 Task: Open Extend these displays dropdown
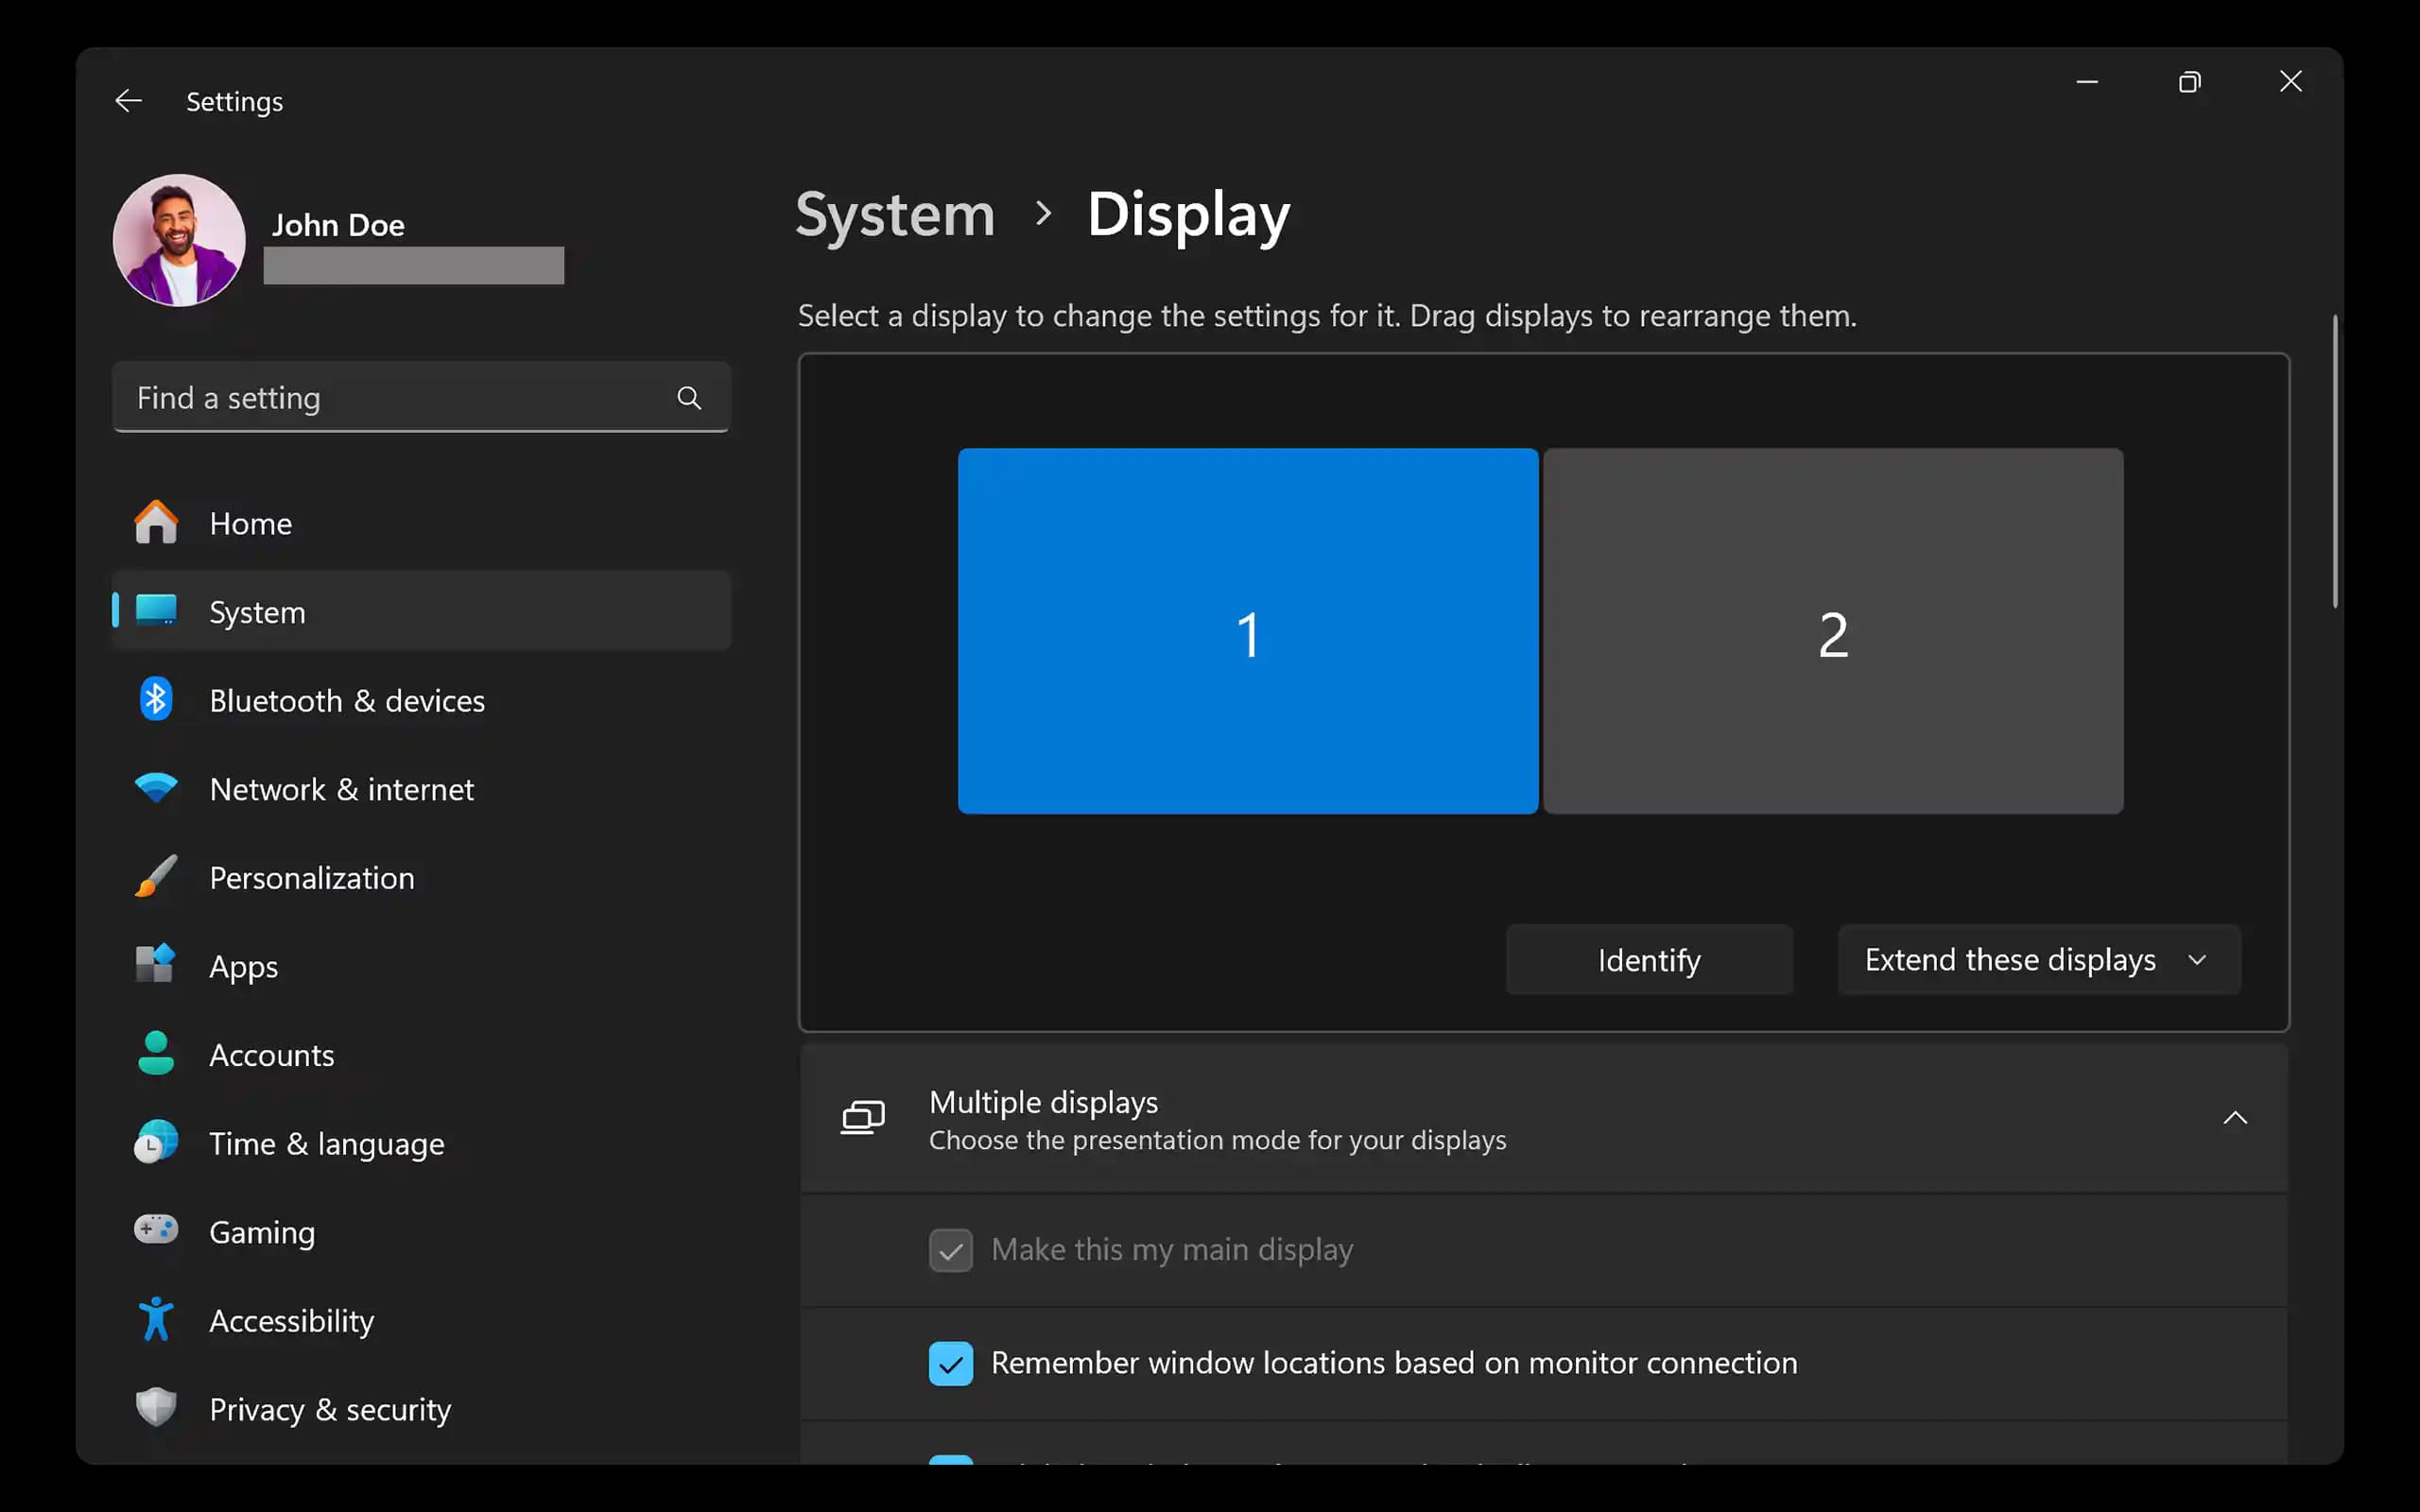click(x=2038, y=960)
